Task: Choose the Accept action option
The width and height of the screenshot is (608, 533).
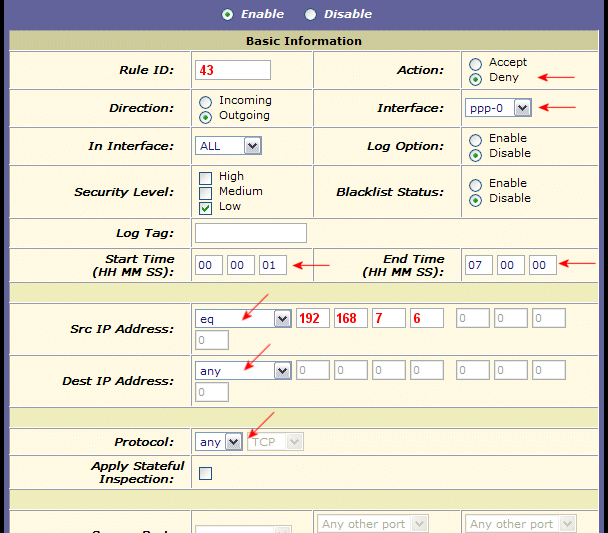Action: pos(475,63)
